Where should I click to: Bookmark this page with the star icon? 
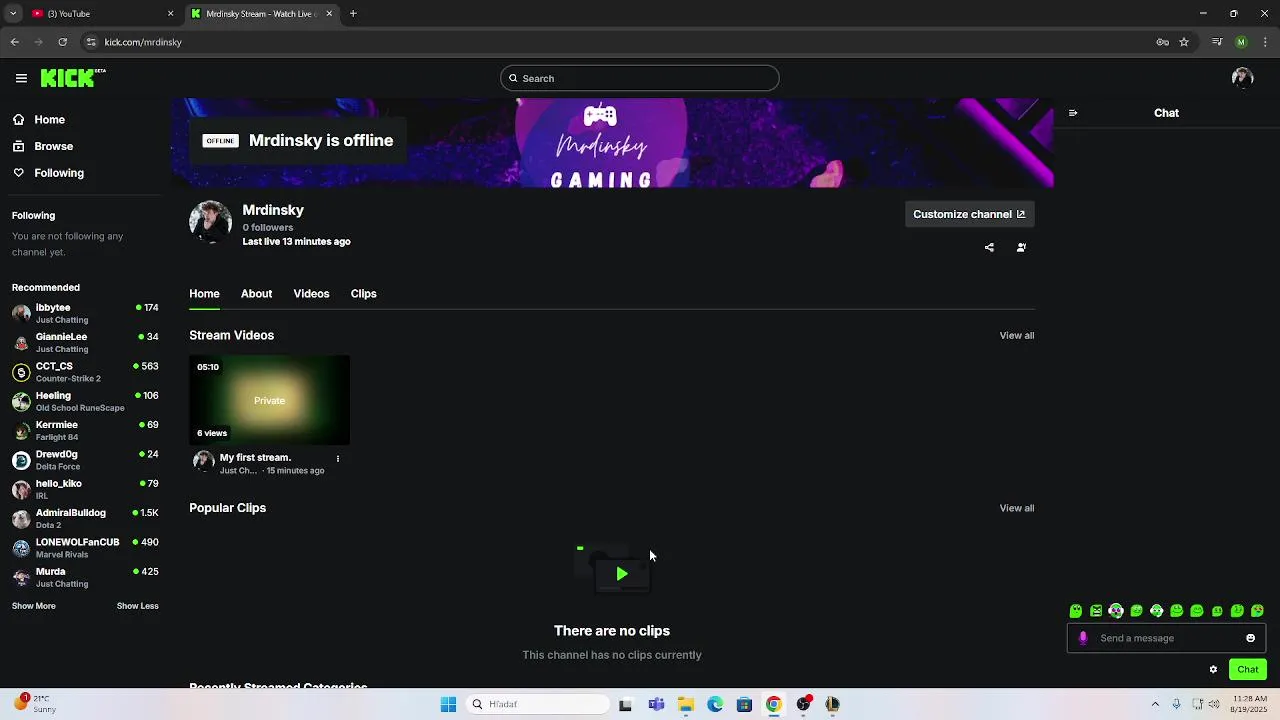tap(1184, 42)
